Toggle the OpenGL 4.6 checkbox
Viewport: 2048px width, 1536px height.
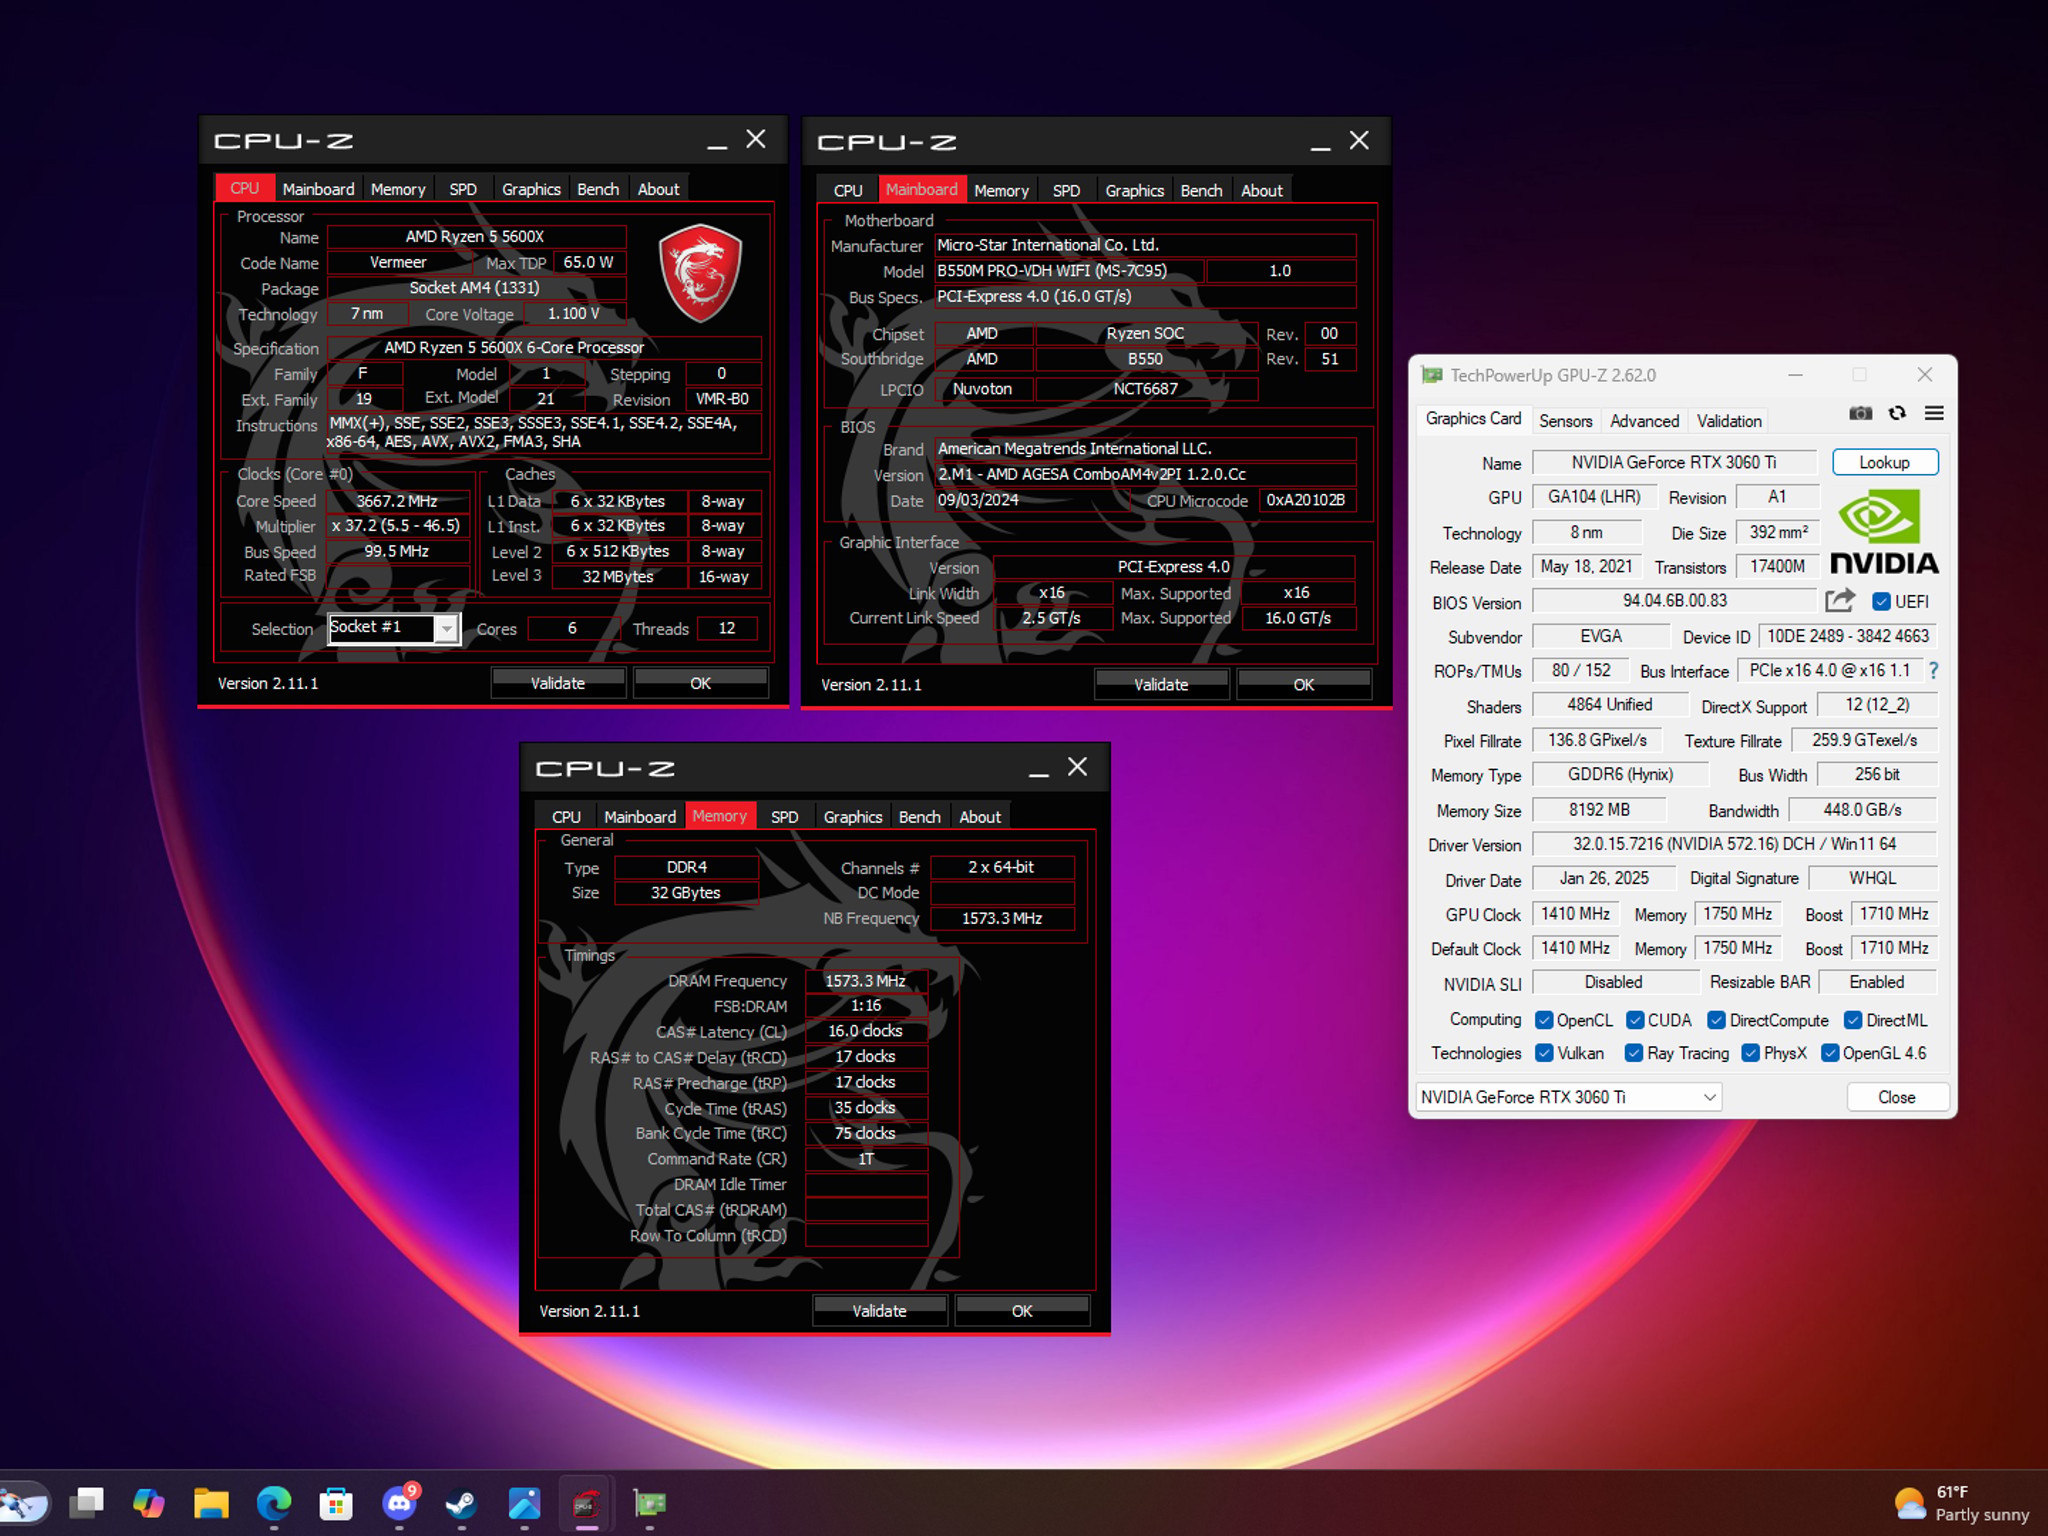point(1830,1053)
